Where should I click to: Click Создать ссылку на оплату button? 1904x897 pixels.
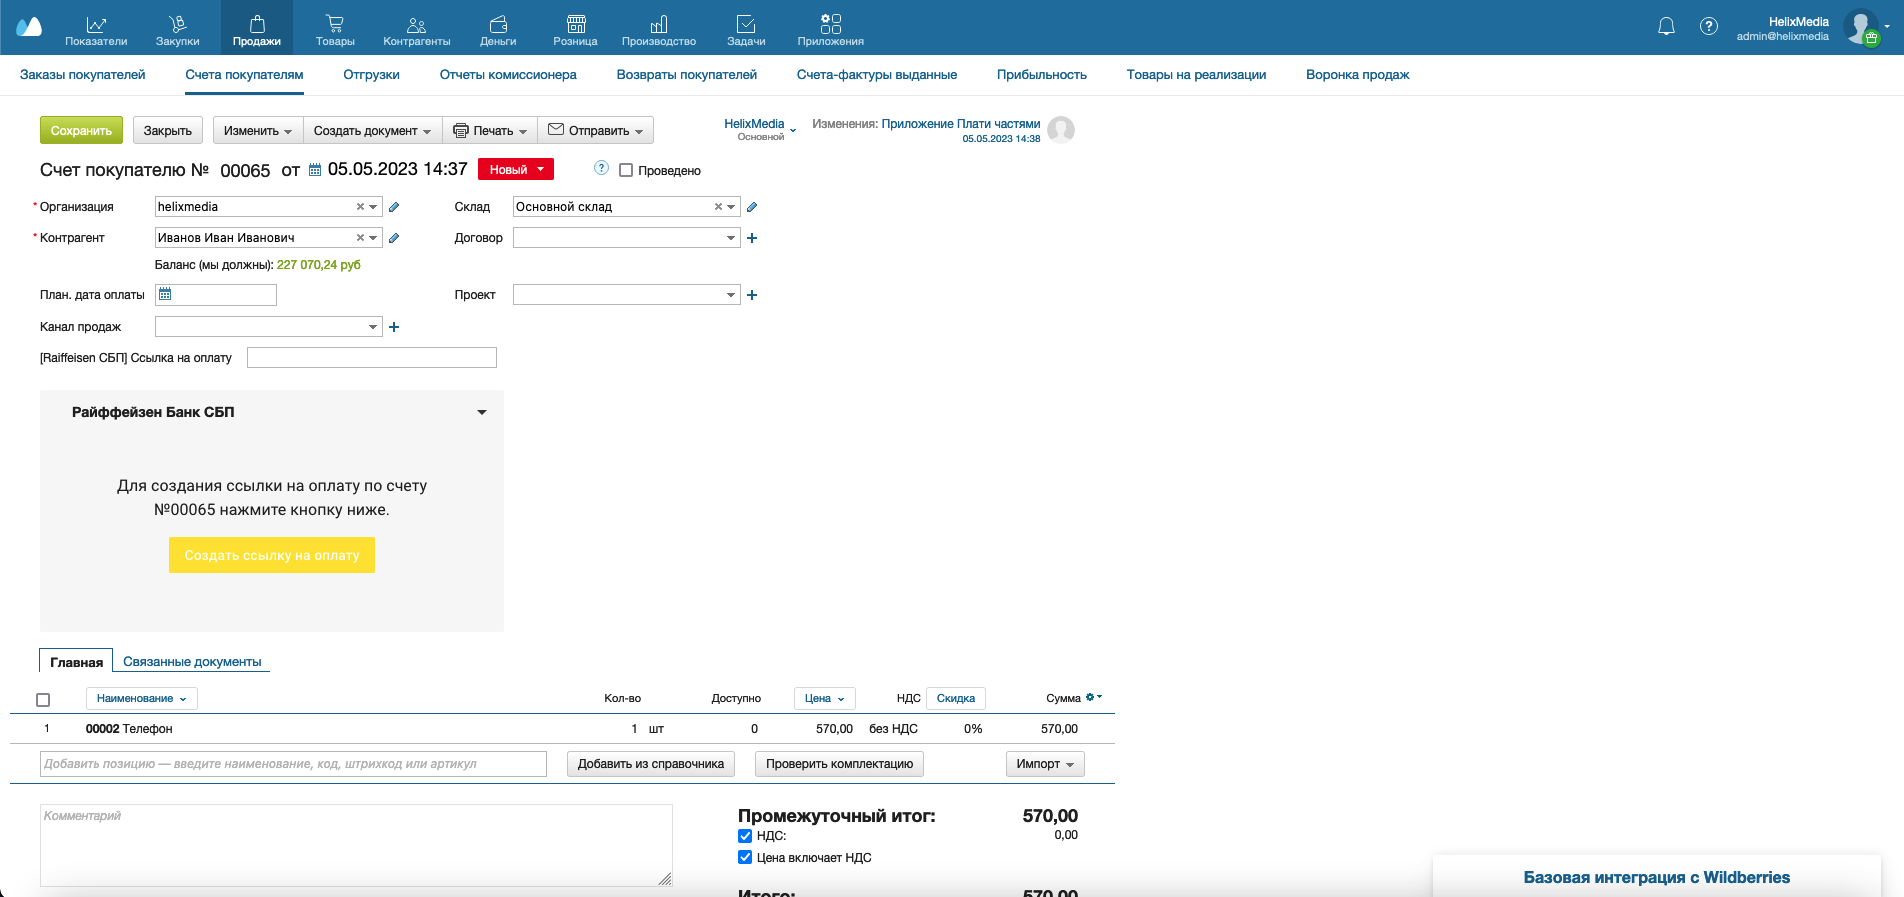coord(272,555)
